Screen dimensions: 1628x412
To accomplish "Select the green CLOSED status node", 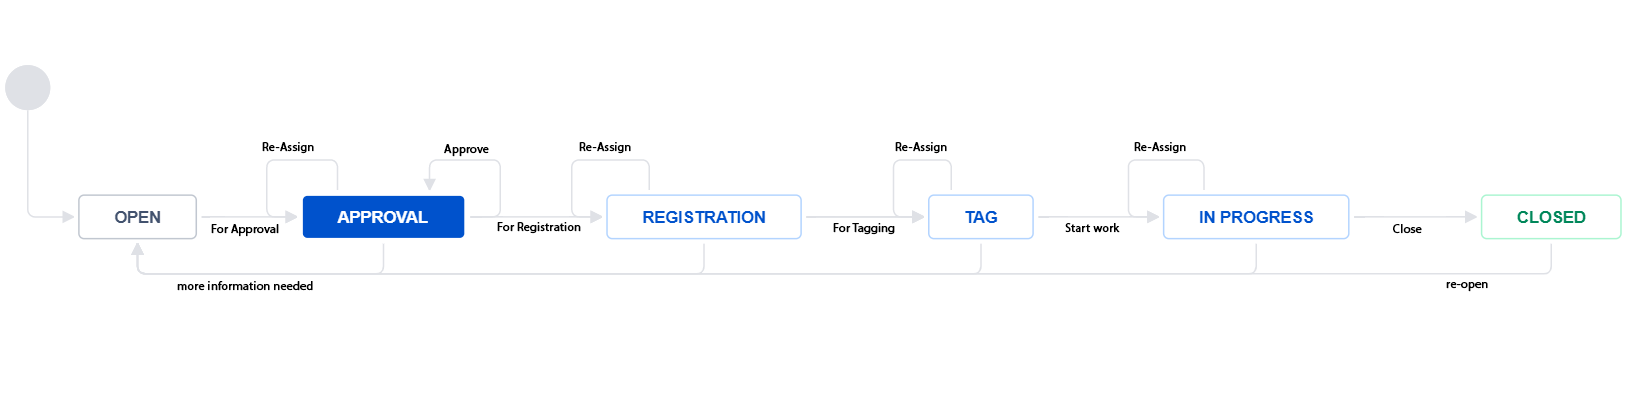I will pyautogui.click(x=1551, y=217).
